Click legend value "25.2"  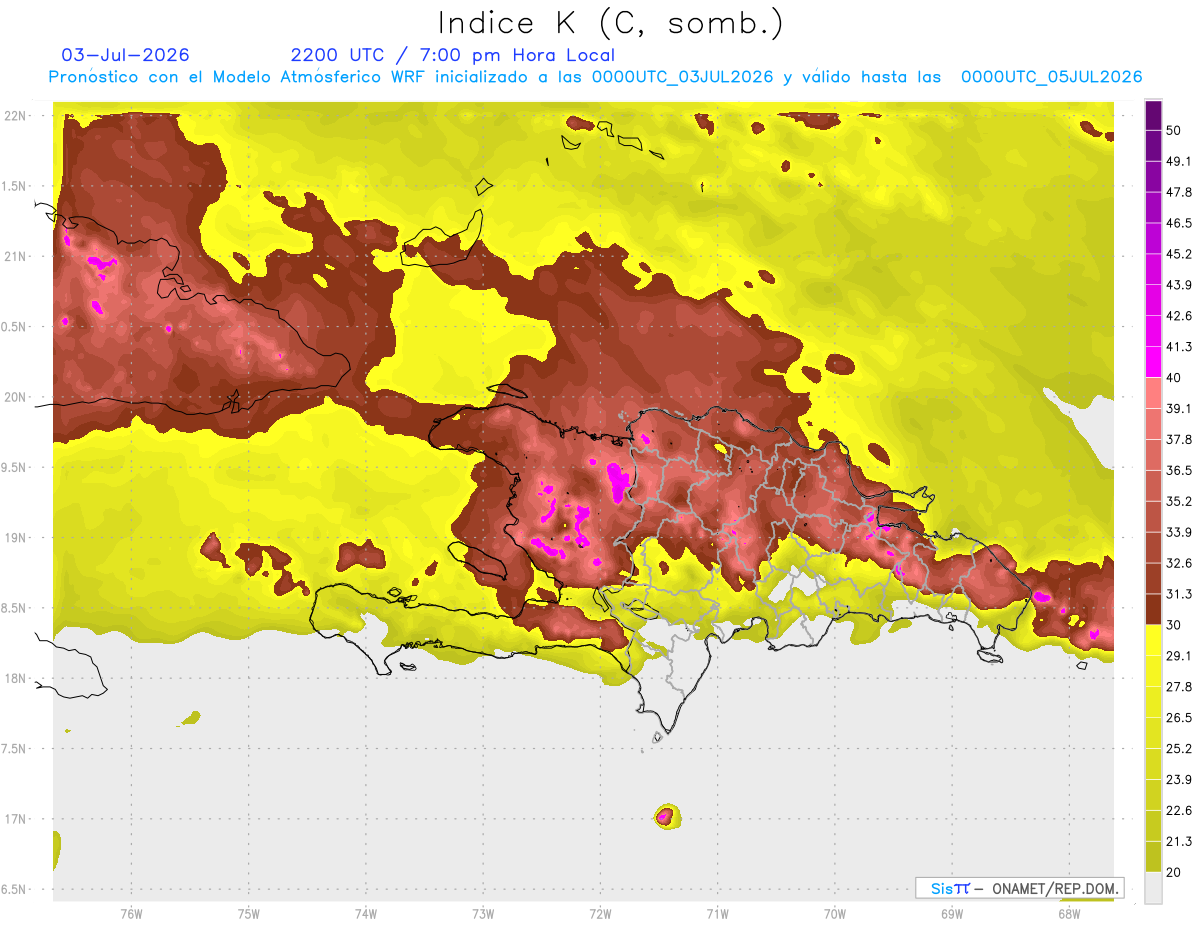(x=1178, y=749)
